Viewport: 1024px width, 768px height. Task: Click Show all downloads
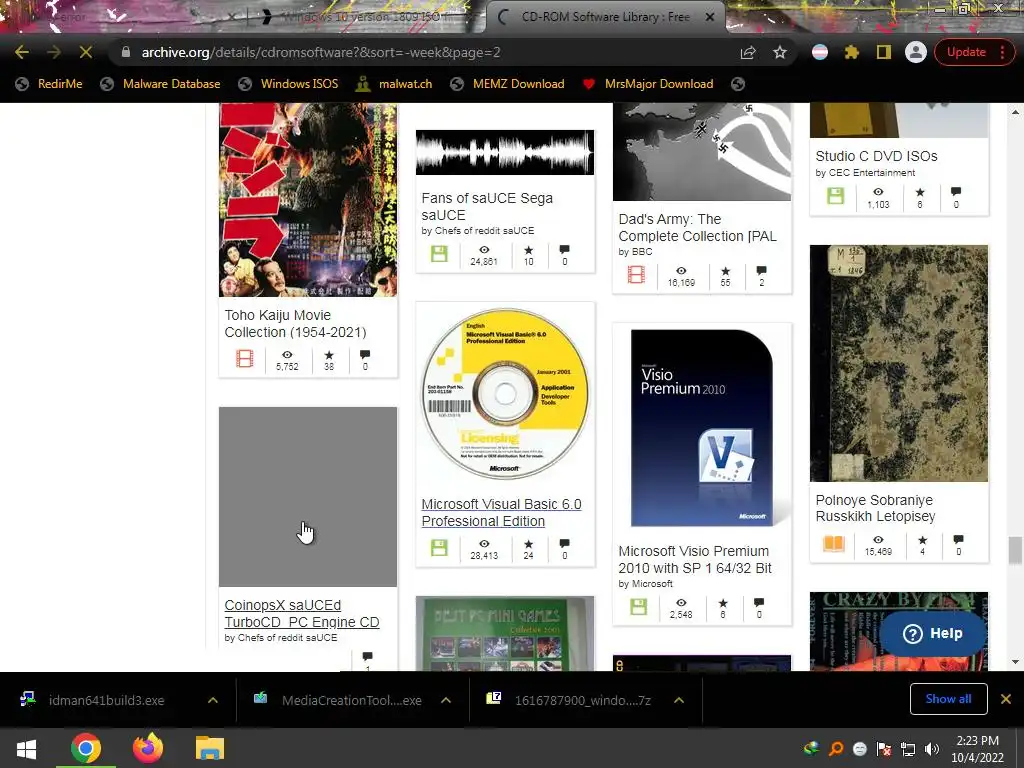coord(948,699)
